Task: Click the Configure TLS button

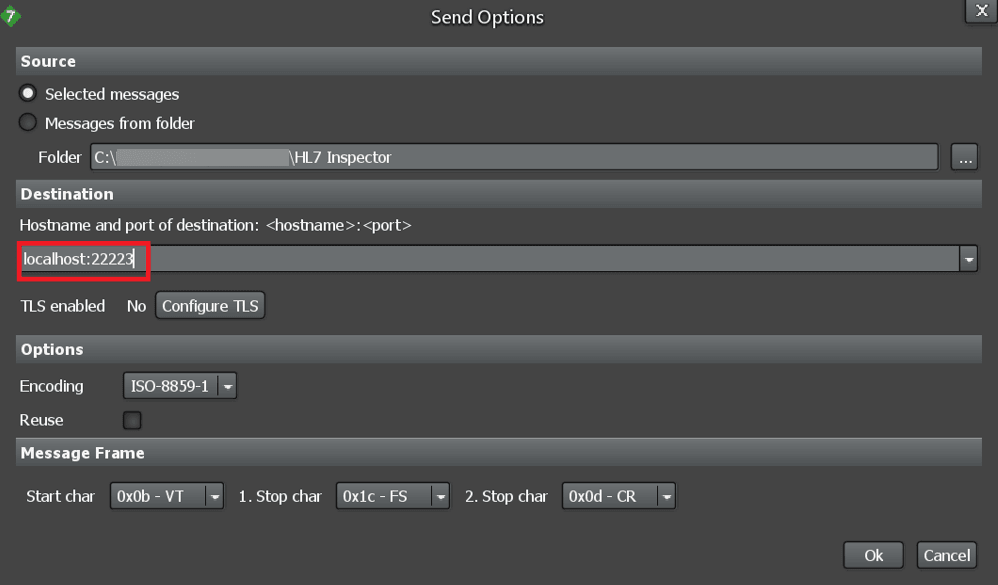Action: [209, 306]
